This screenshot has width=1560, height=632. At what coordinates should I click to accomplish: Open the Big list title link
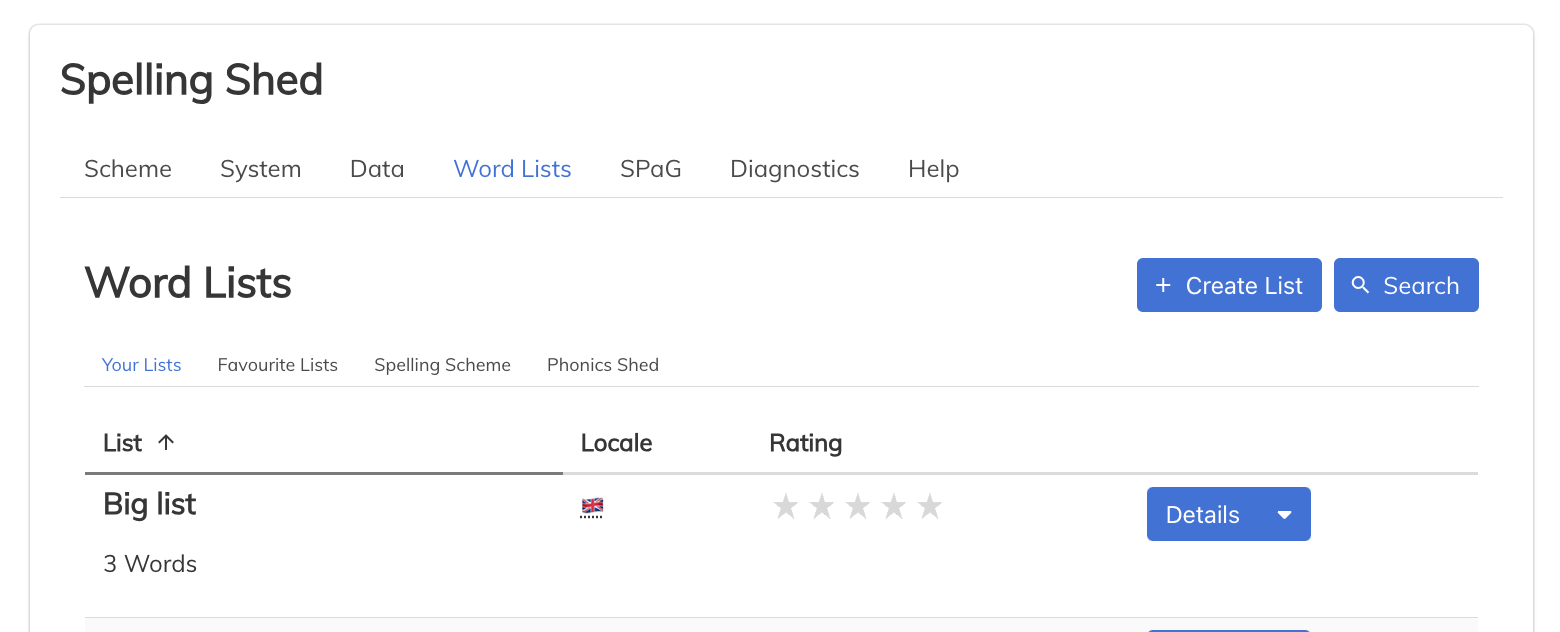coord(150,504)
